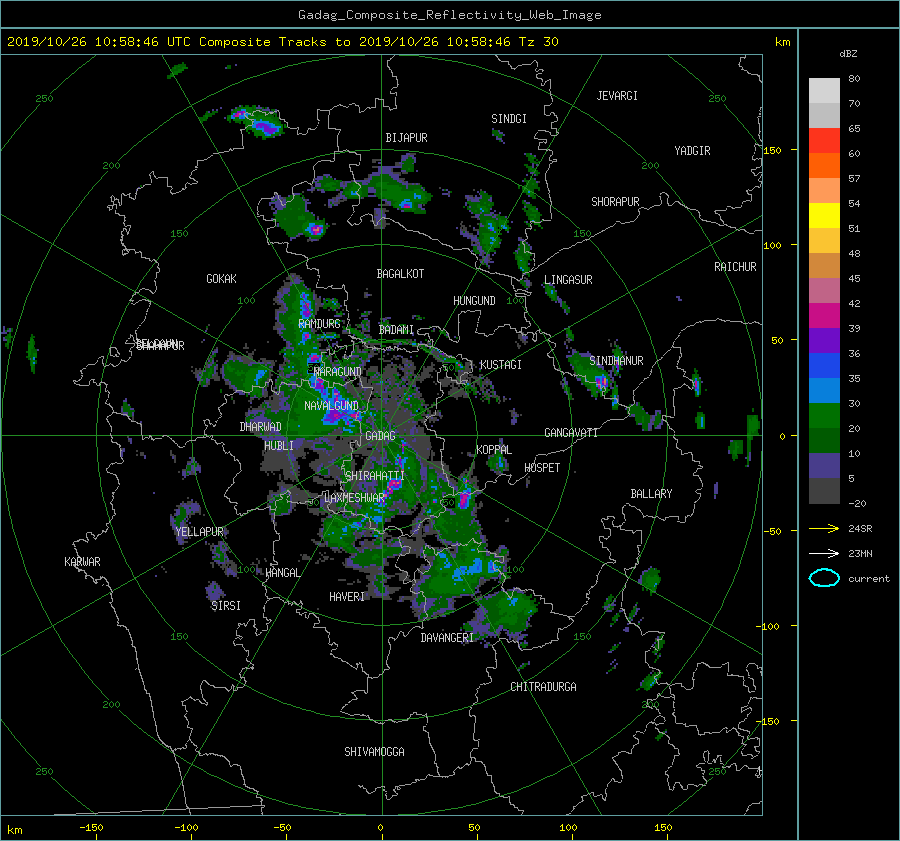Click the dBZ legend heading
900x841 pixels.
848,53
